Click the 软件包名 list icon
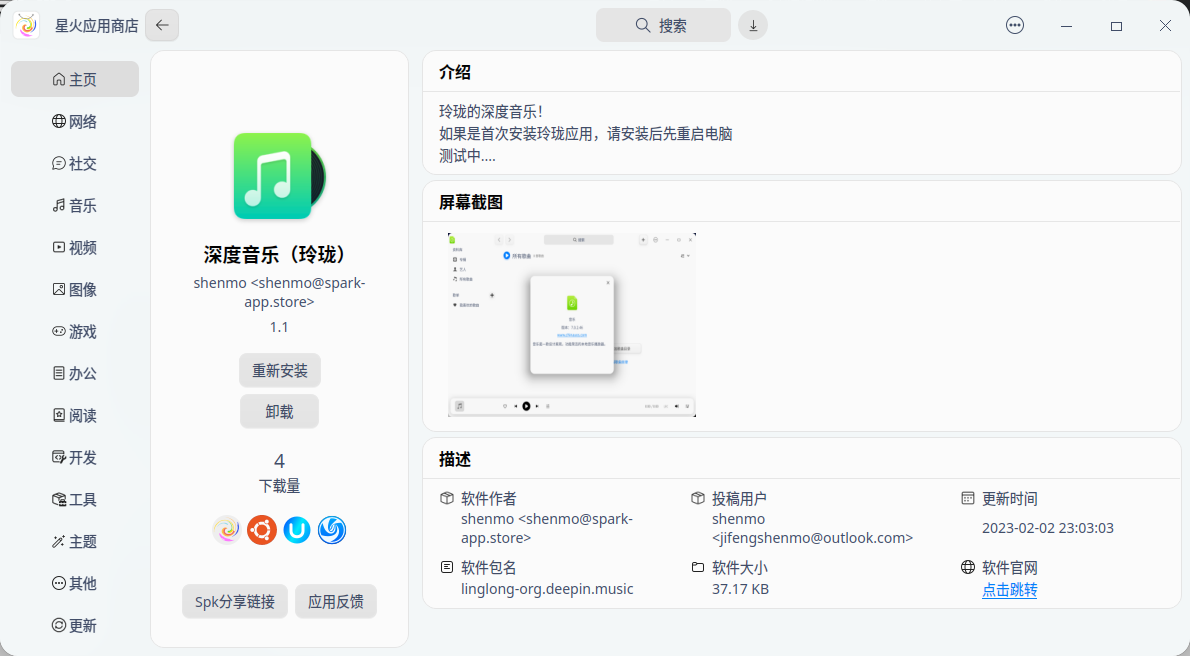Viewport: 1190px width, 656px height. [x=447, y=566]
